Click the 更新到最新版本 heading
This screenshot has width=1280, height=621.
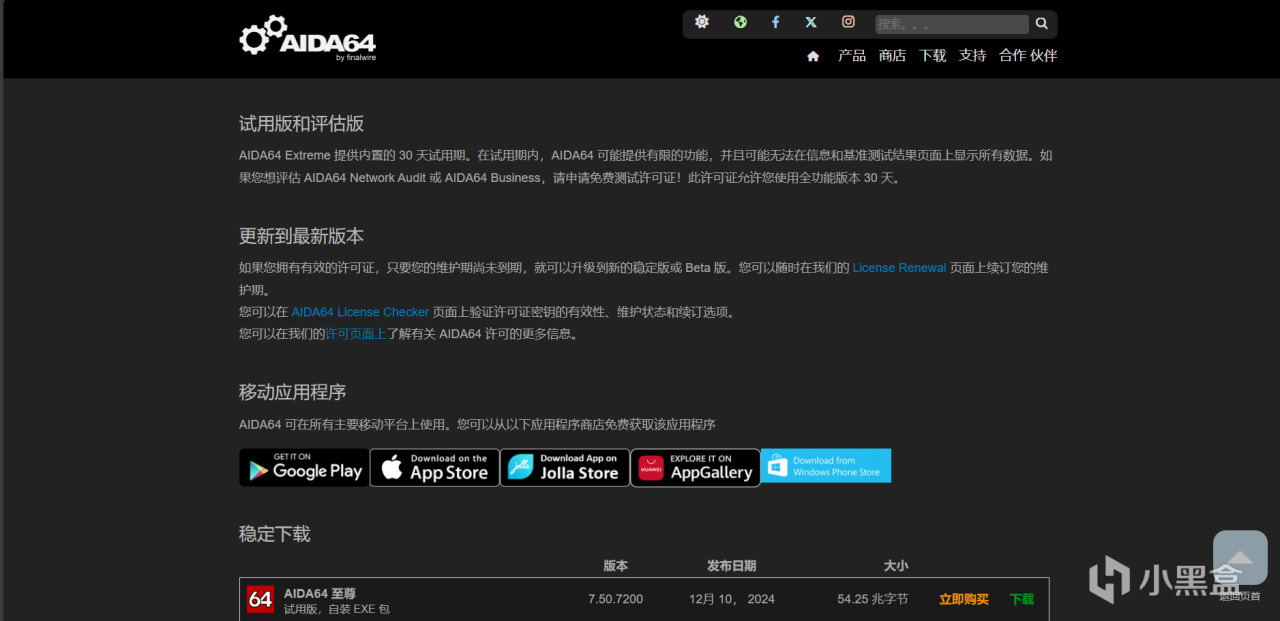point(301,236)
